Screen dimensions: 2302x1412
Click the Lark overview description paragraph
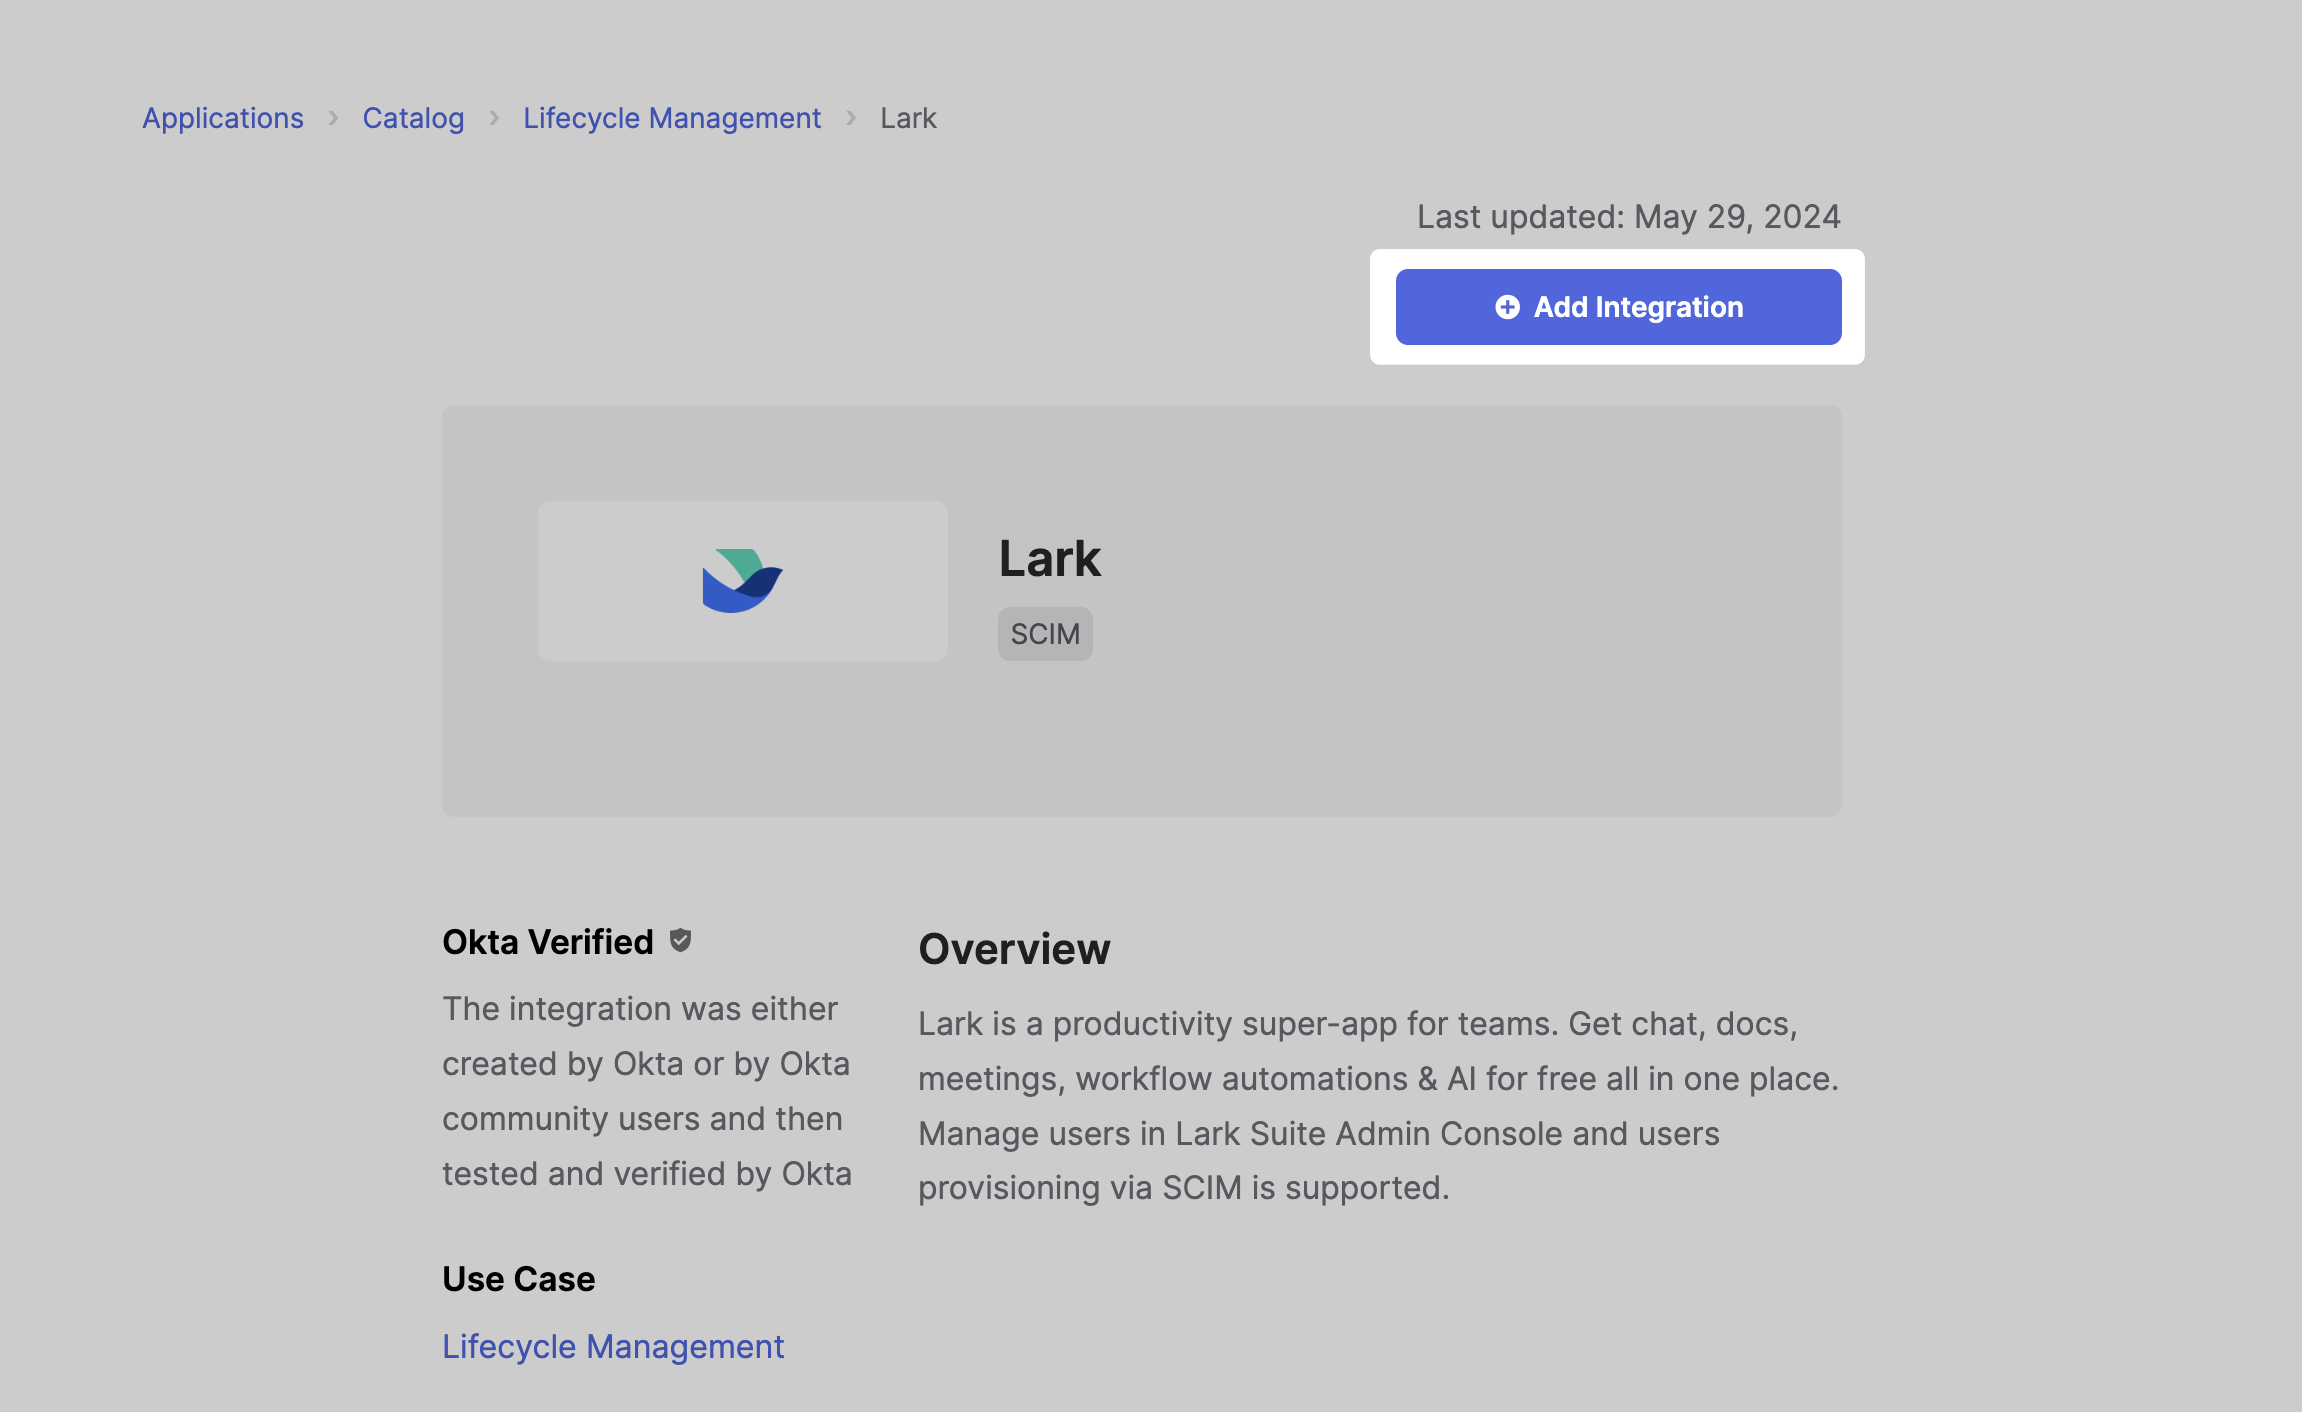tap(1378, 1105)
